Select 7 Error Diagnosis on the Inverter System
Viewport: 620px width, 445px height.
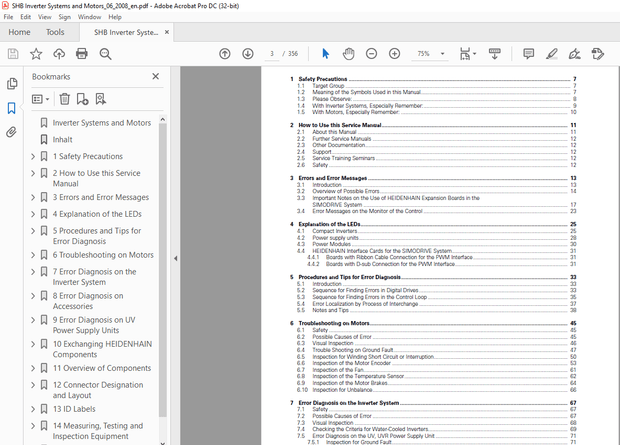pos(95,277)
